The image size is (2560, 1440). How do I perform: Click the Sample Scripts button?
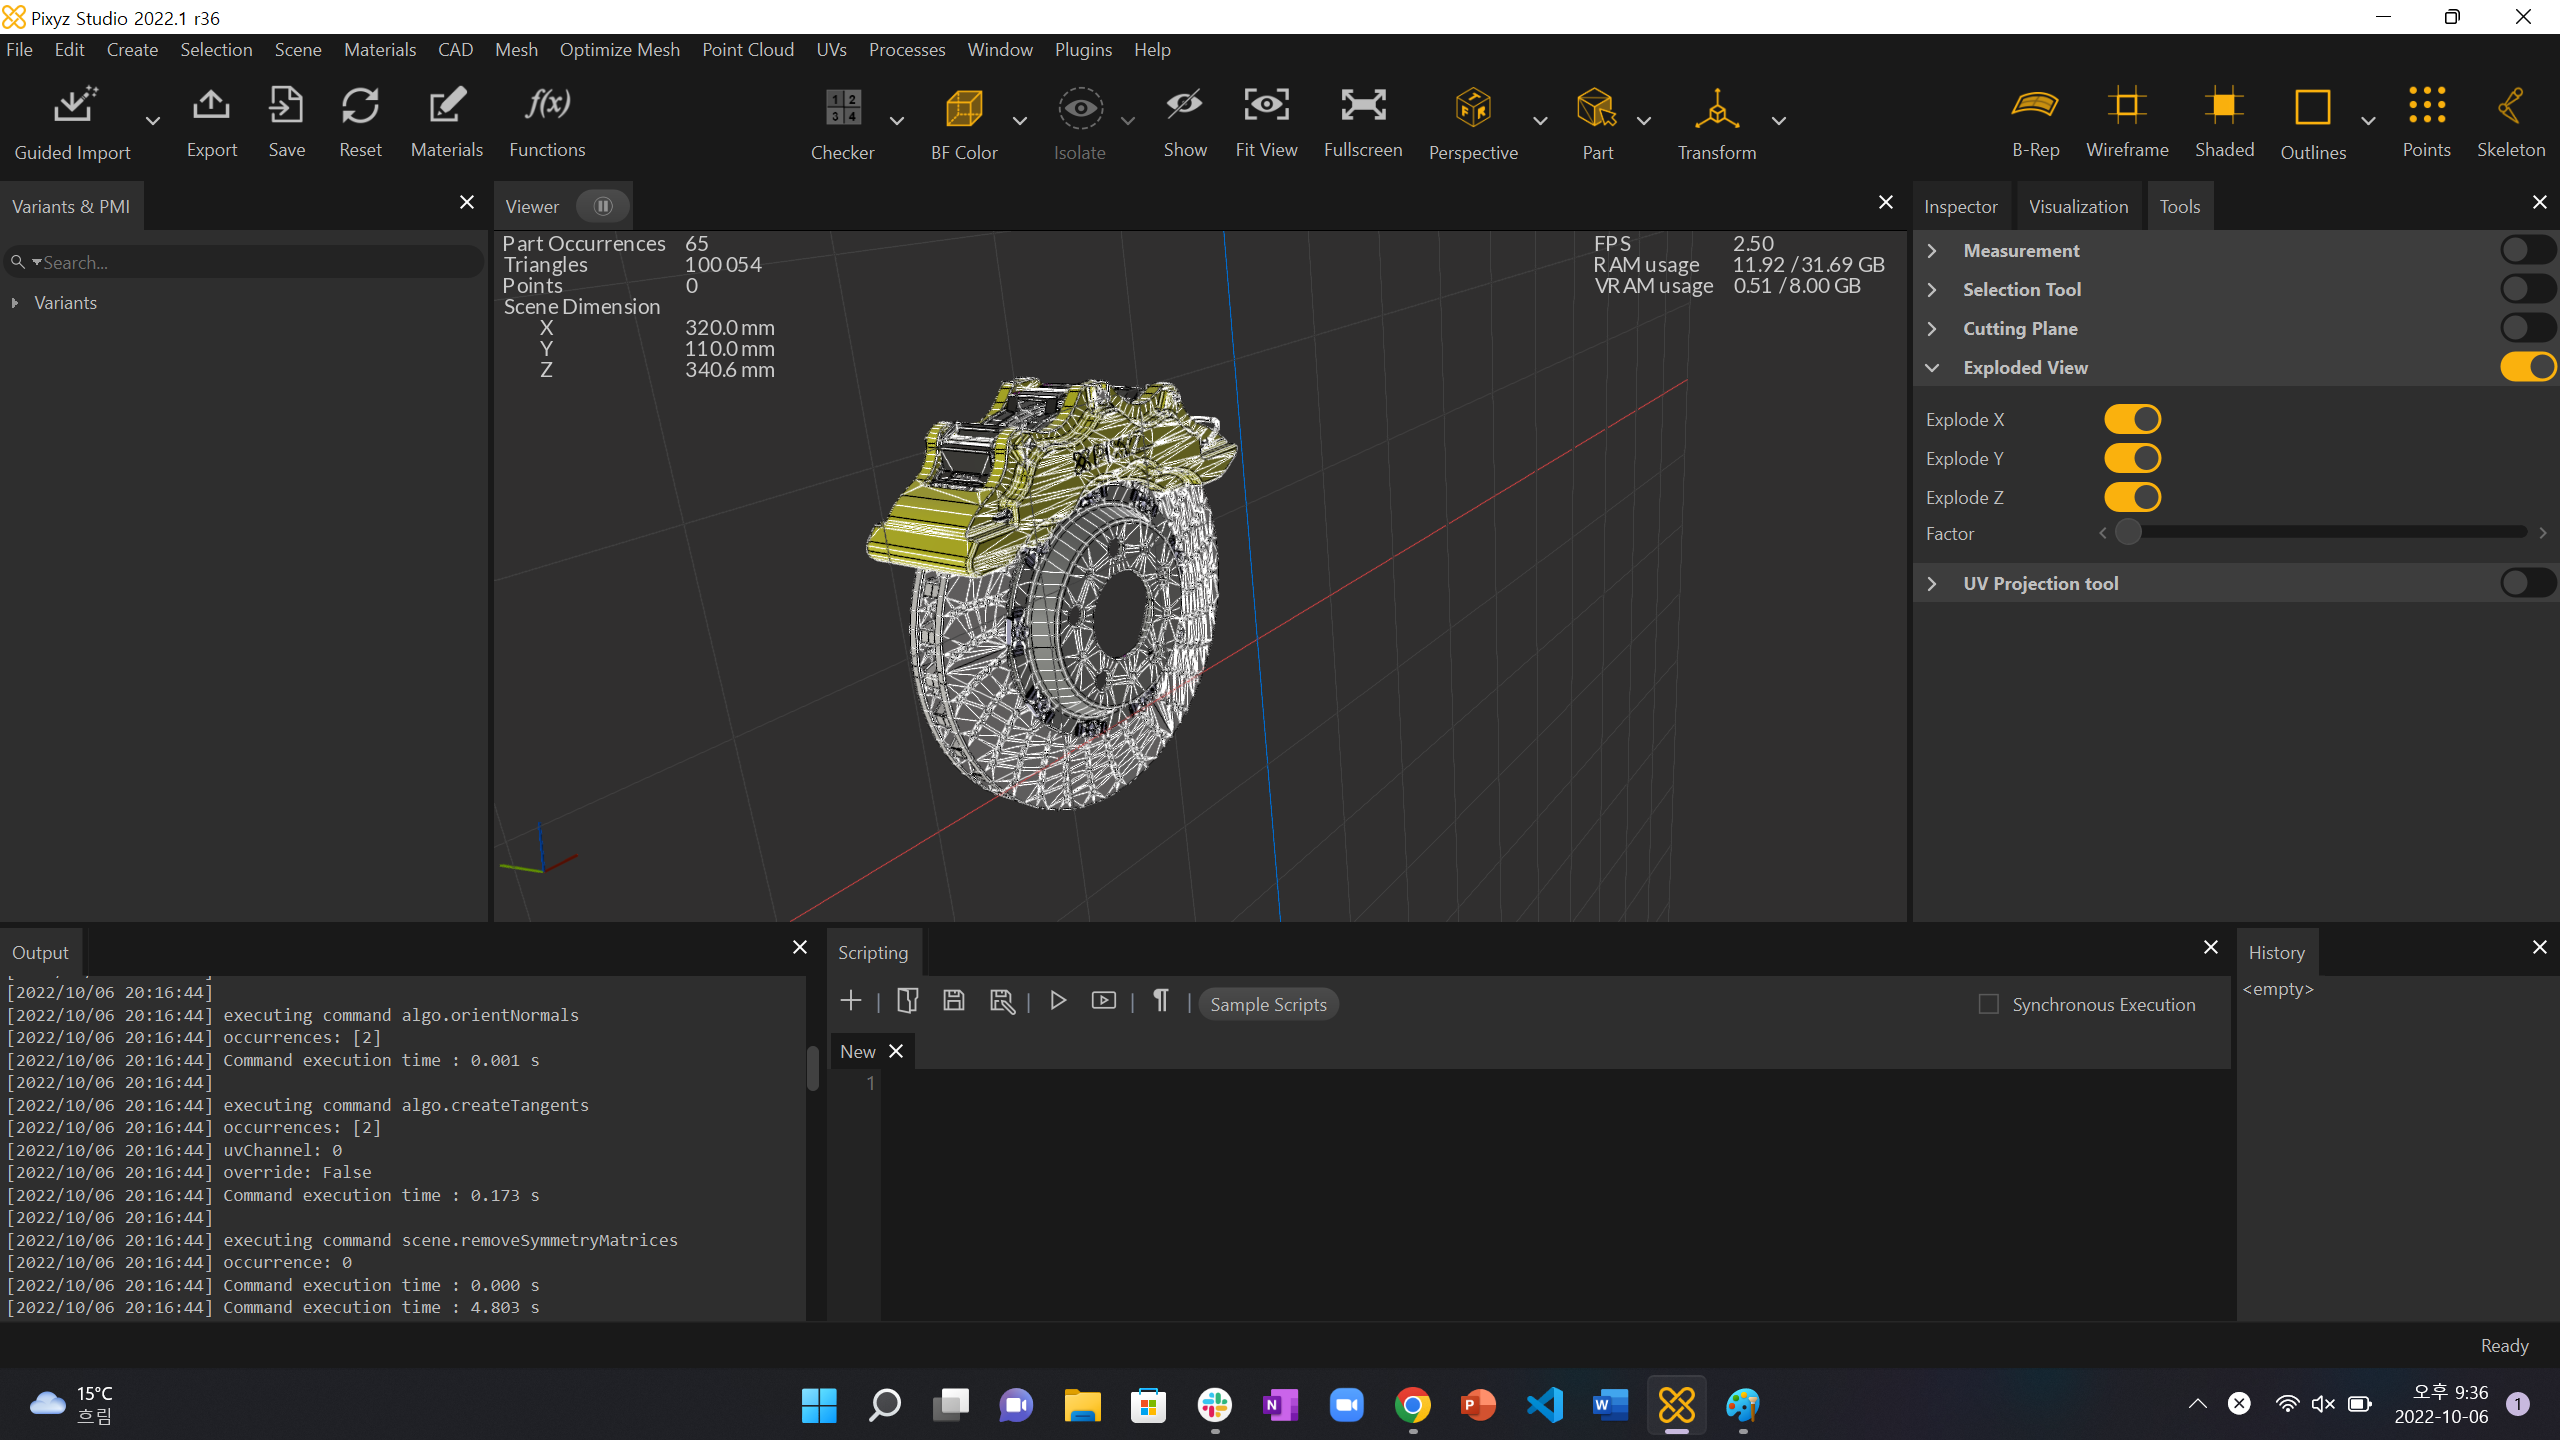[1268, 1004]
